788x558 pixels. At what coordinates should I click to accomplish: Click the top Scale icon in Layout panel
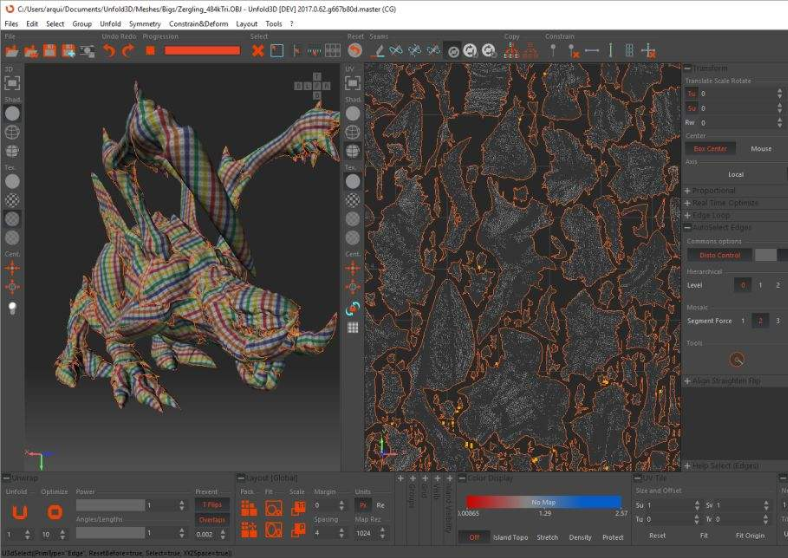tap(298, 509)
